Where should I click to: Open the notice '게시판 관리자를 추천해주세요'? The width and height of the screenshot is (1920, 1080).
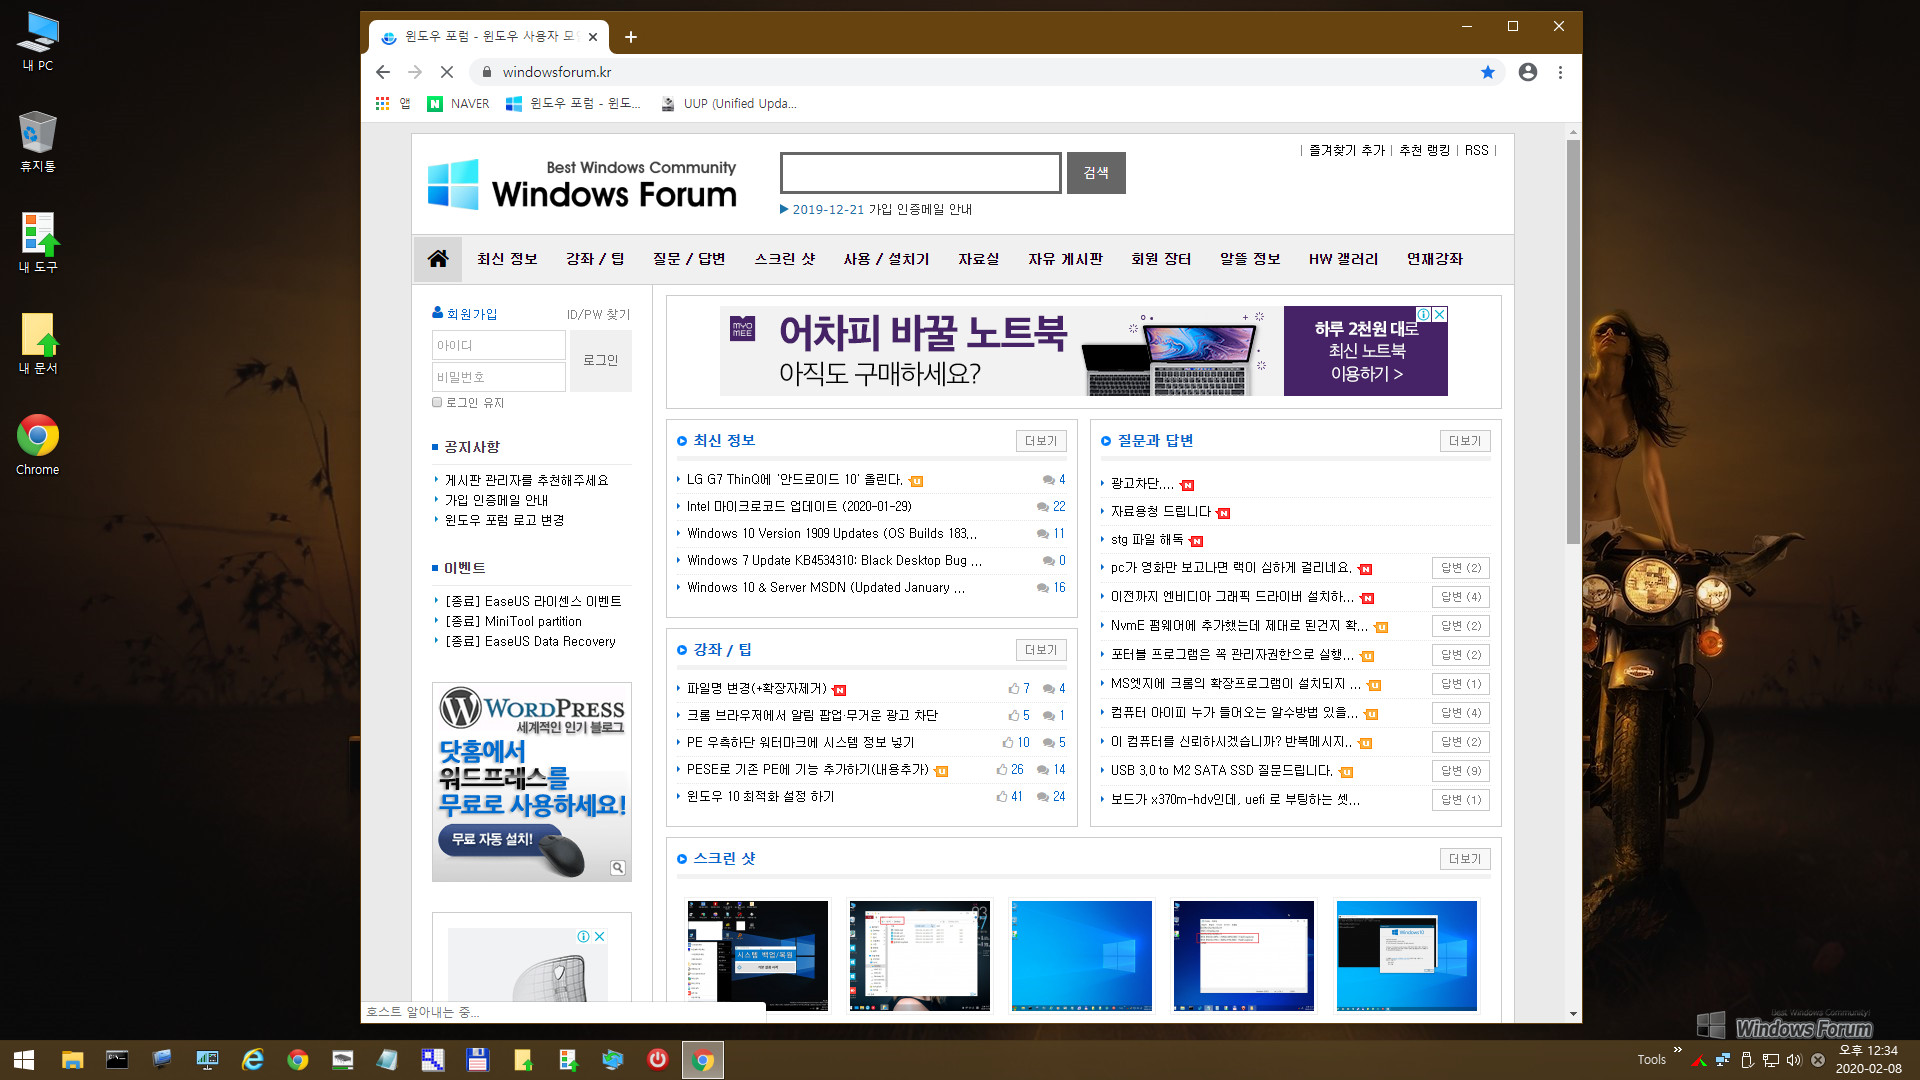(526, 481)
